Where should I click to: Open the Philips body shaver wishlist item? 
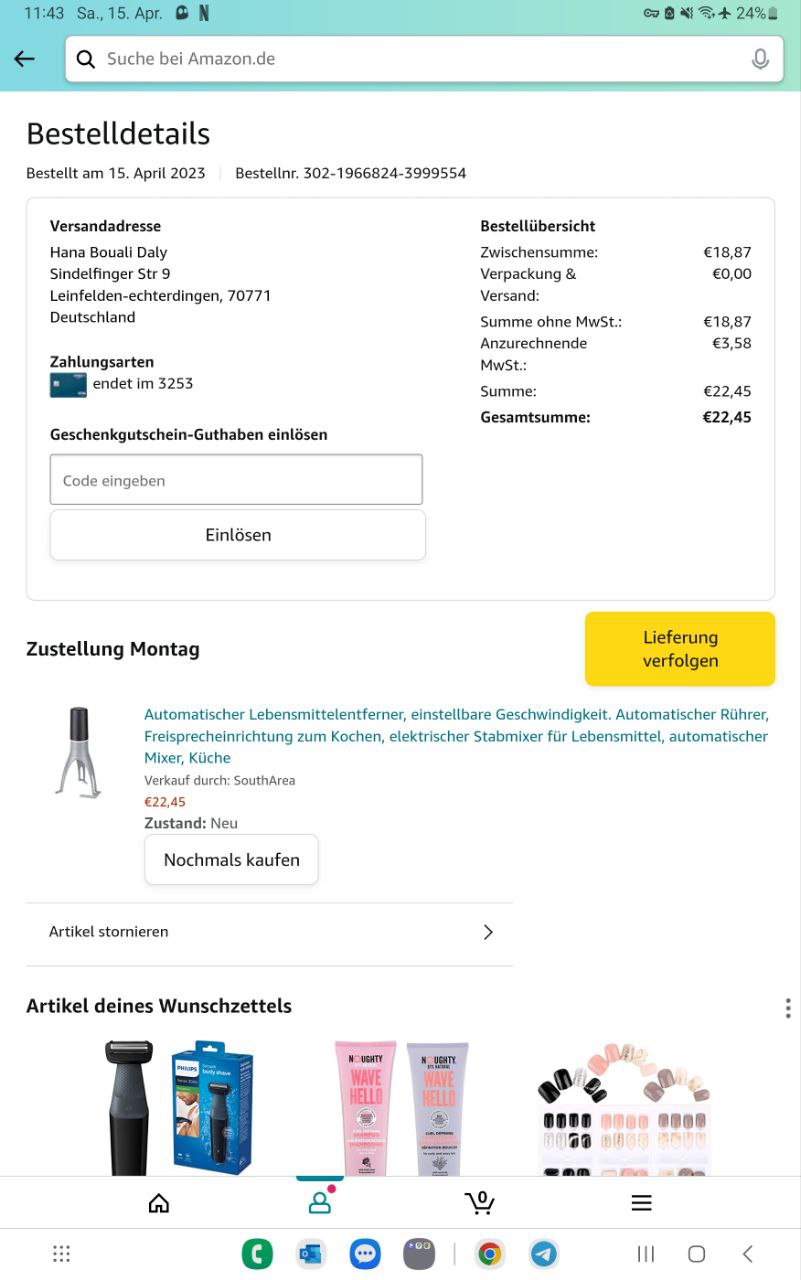180,1108
